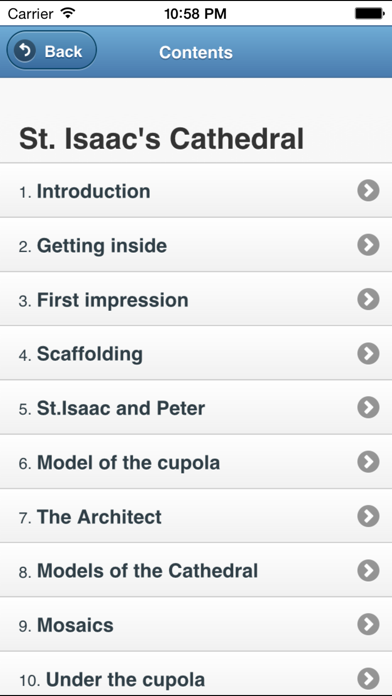Open St.Isaac and Peter item
This screenshot has width=392, height=696.
pos(196,407)
